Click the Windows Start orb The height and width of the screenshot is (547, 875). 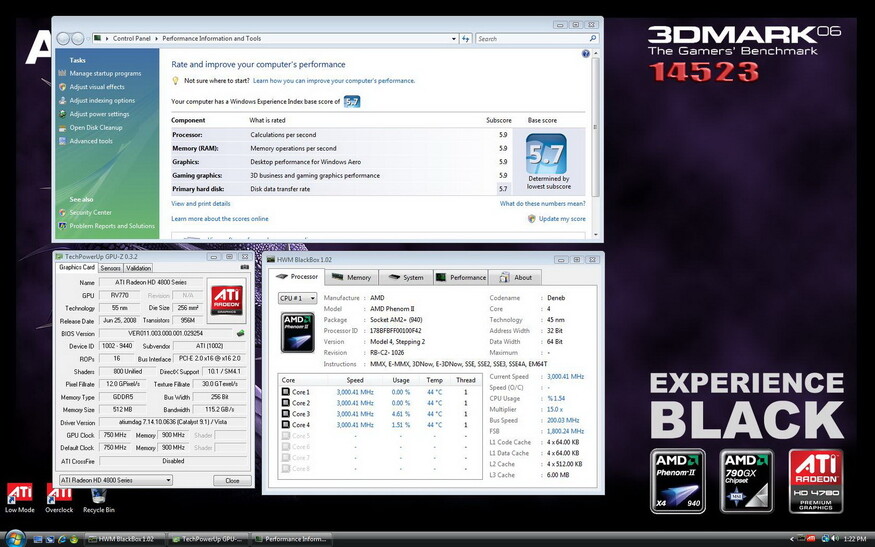click(x=15, y=539)
